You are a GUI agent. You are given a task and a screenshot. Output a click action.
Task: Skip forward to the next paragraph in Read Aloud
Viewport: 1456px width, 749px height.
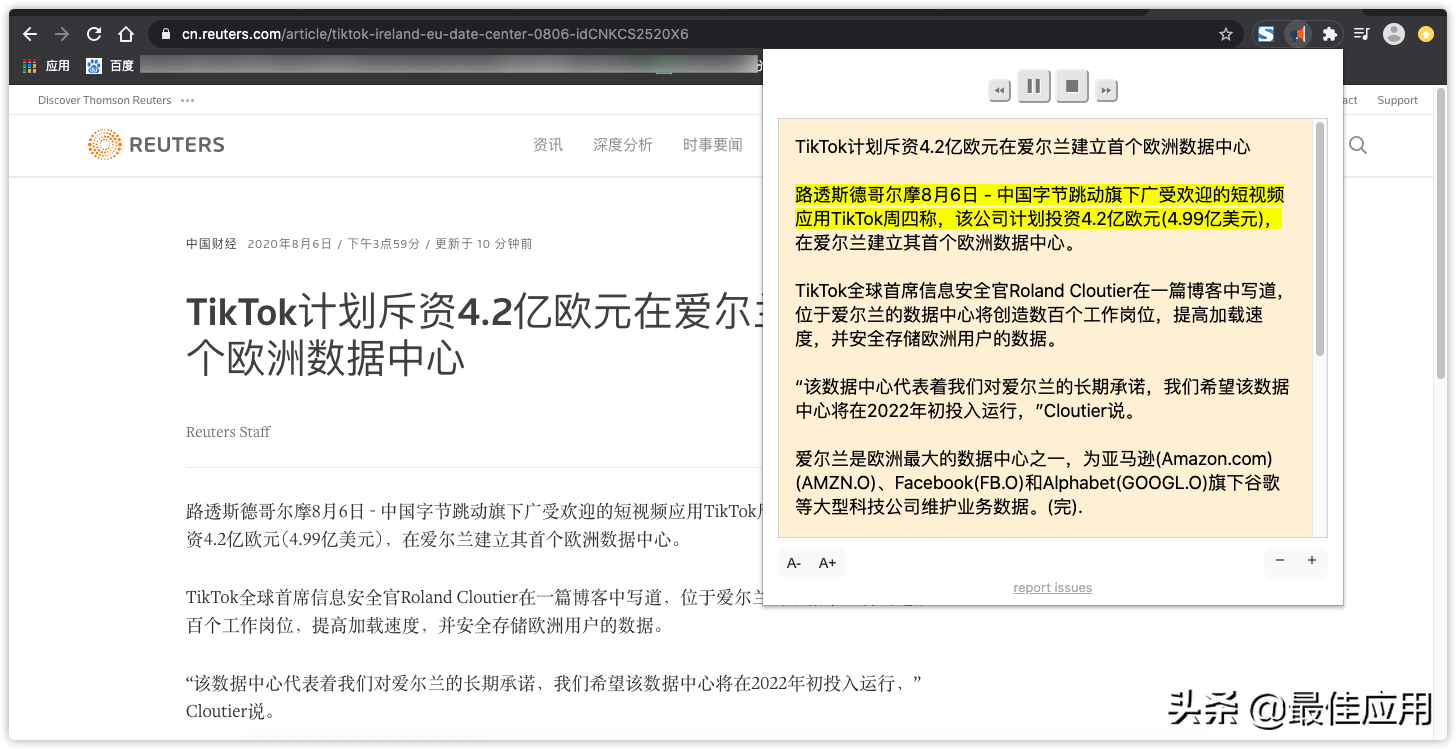click(x=1106, y=91)
